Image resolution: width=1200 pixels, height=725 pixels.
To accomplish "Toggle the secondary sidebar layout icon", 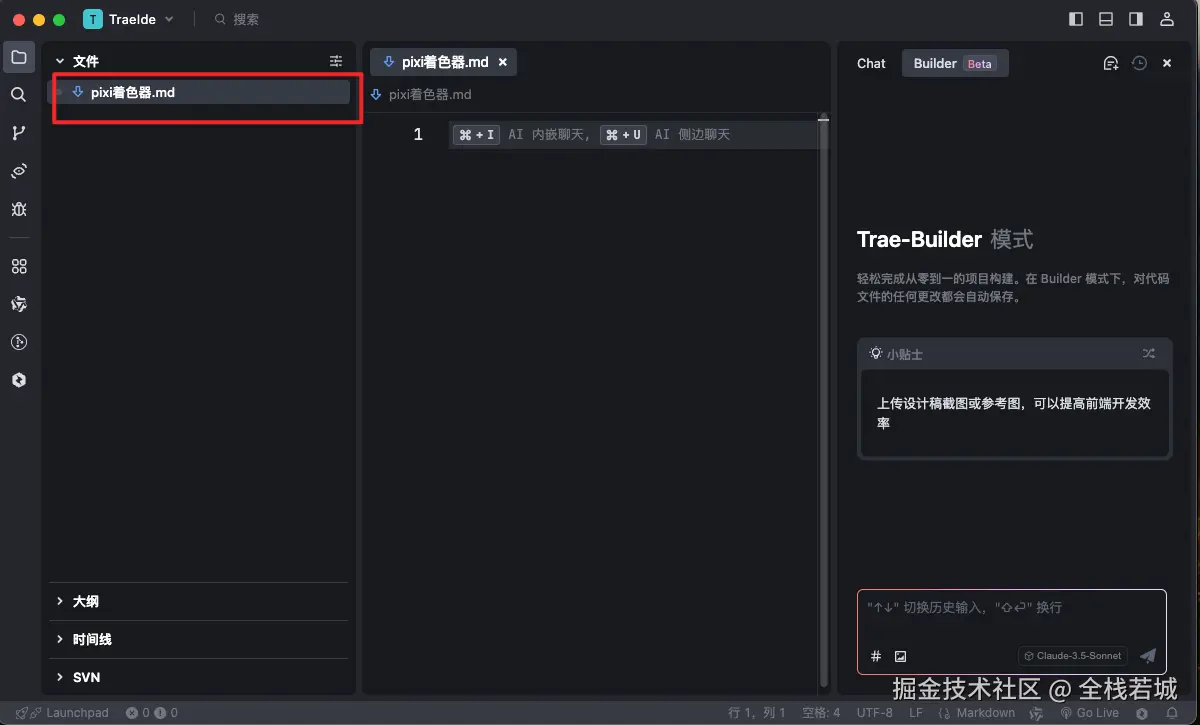I will point(1136,19).
